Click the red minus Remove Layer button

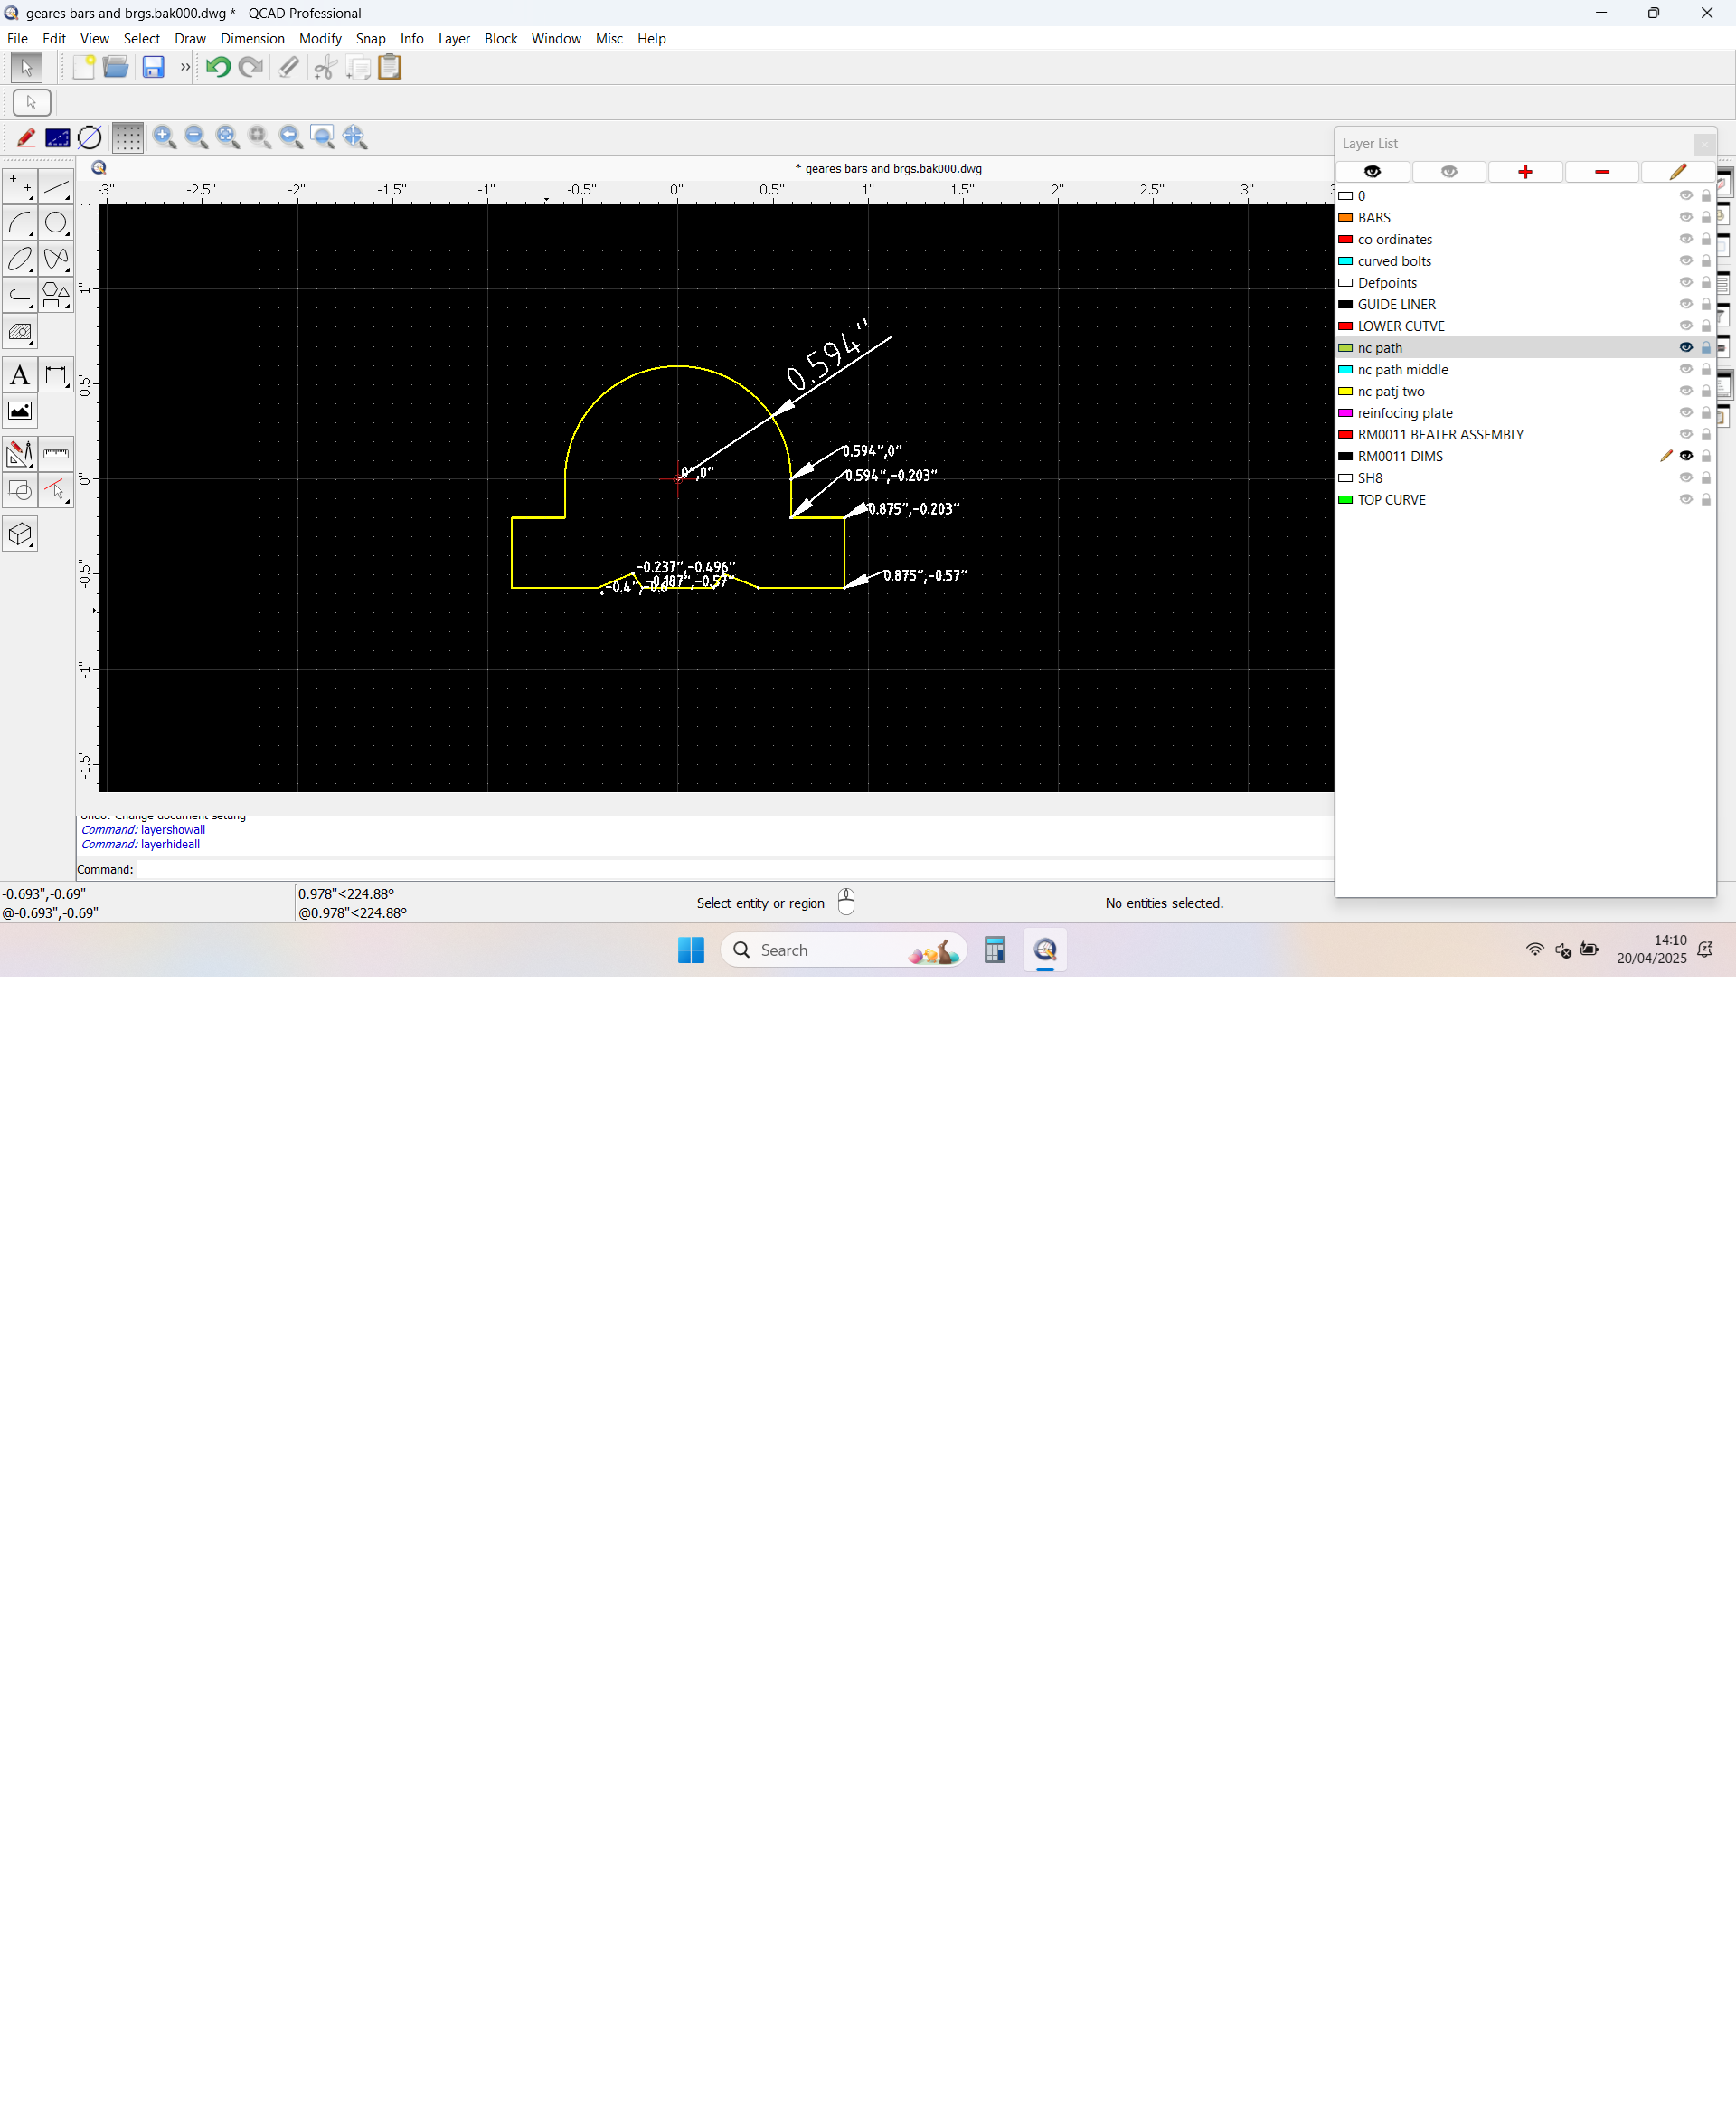(1601, 172)
